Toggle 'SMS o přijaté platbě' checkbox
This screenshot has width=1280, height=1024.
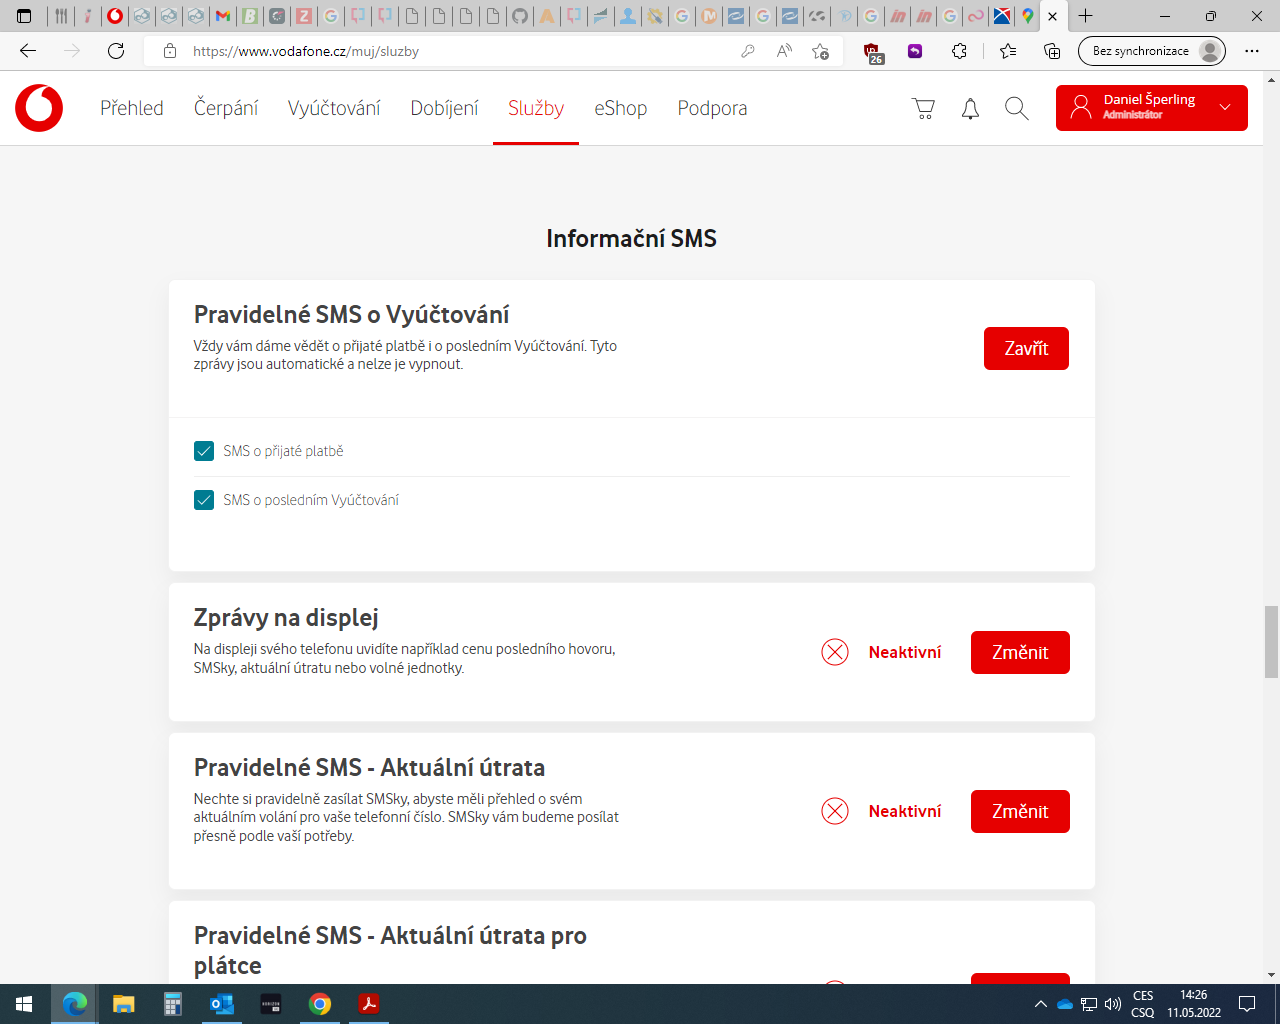[x=204, y=451]
